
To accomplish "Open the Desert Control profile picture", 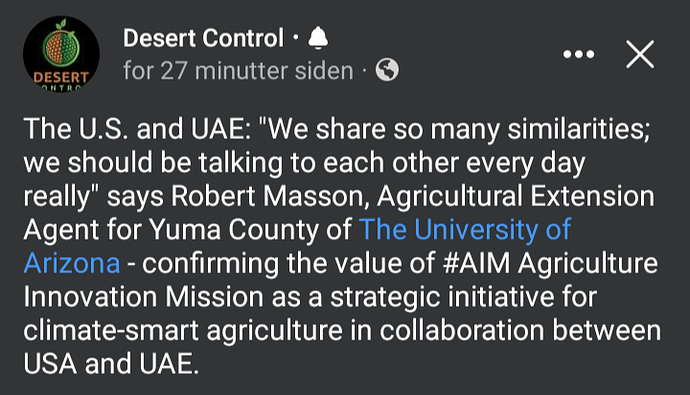I will pos(61,54).
